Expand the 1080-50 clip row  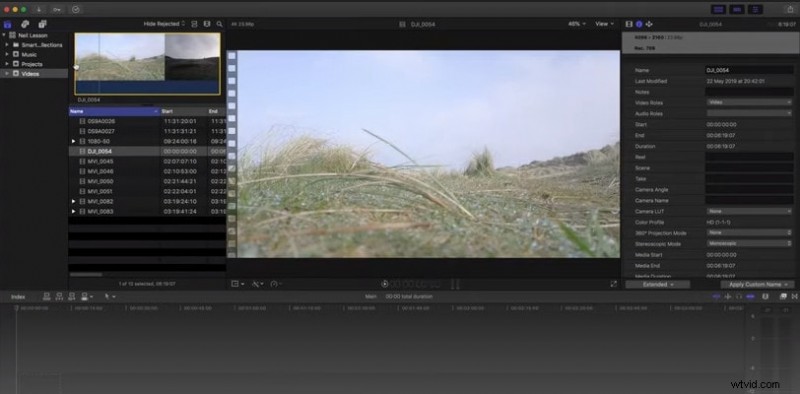coord(73,141)
